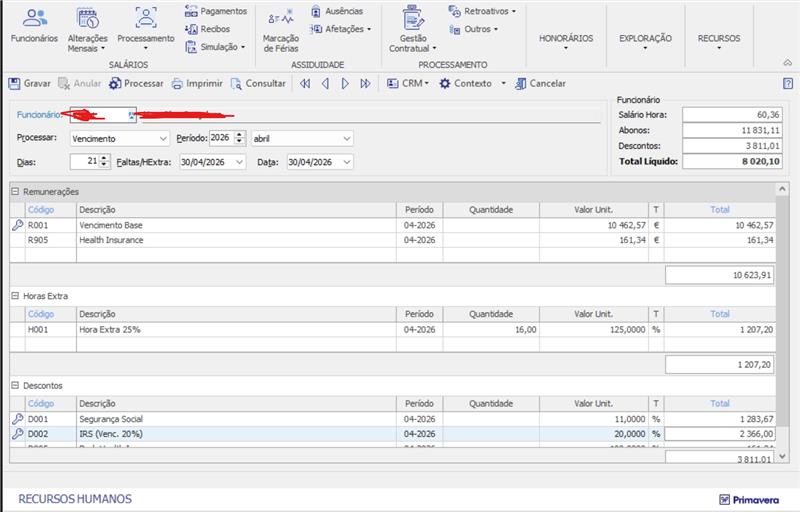Click the key icon beside R001
This screenshot has width=800, height=512.
17,226
